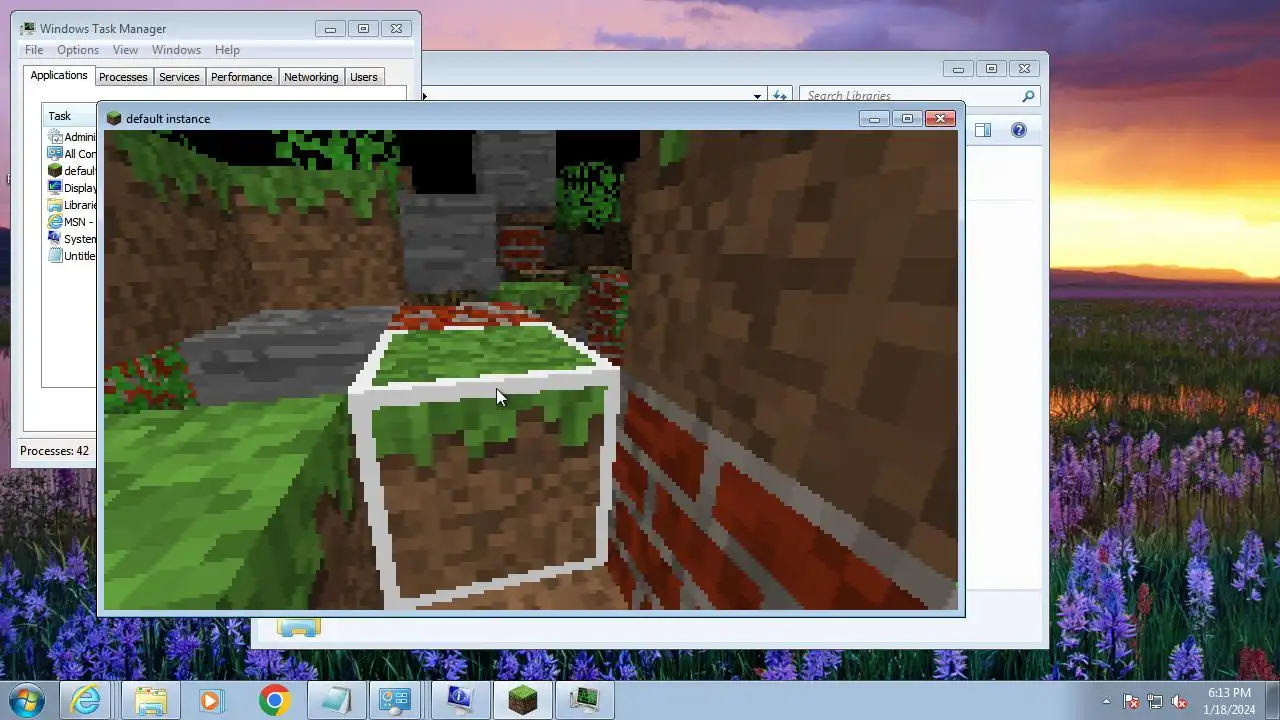Open File Explorer from the taskbar
This screenshot has height=720, width=1280.
click(150, 700)
